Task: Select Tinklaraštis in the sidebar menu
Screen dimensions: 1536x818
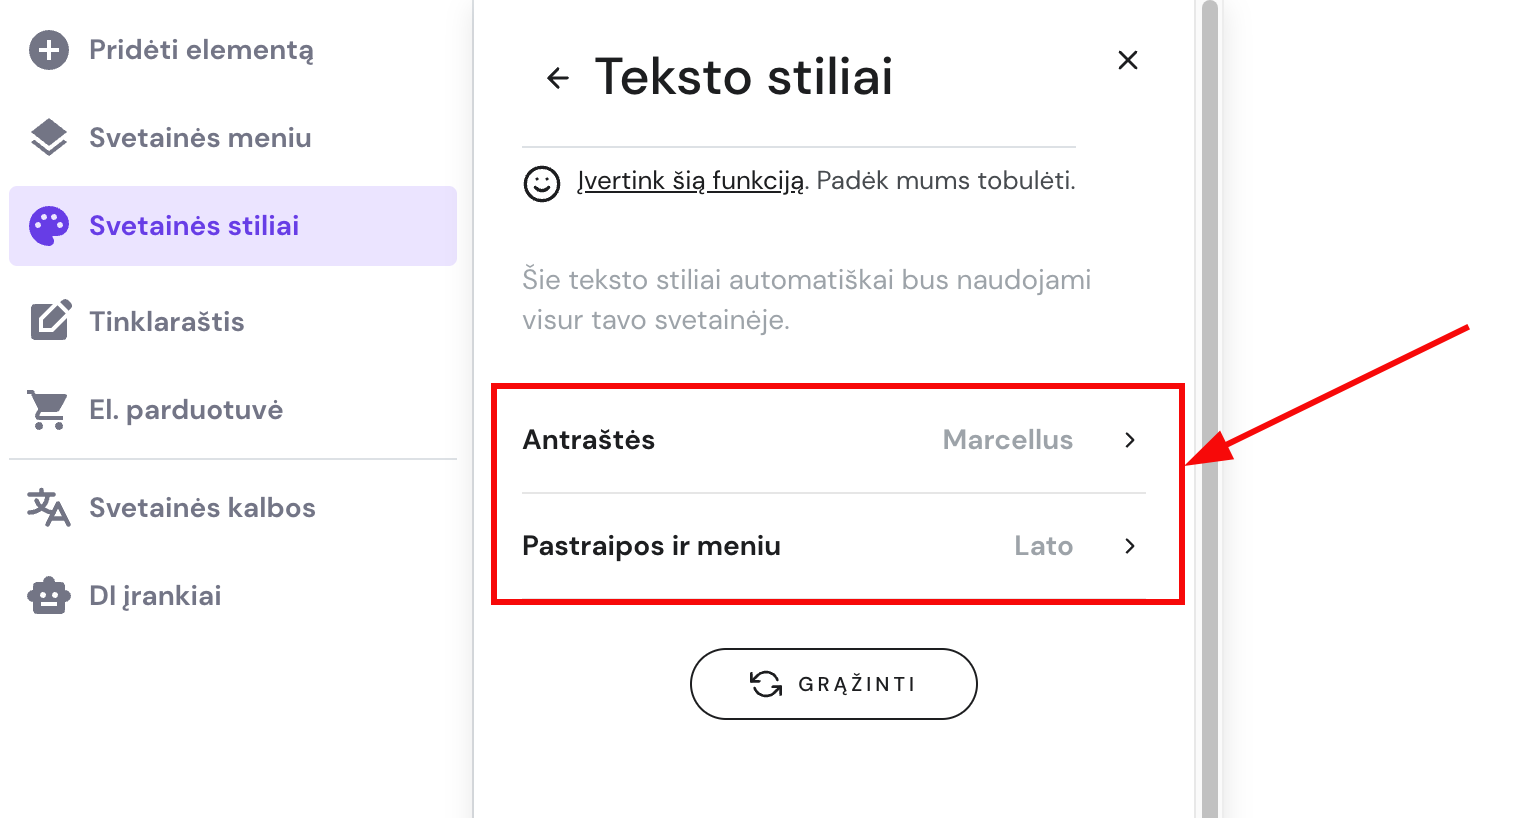Action: [167, 322]
